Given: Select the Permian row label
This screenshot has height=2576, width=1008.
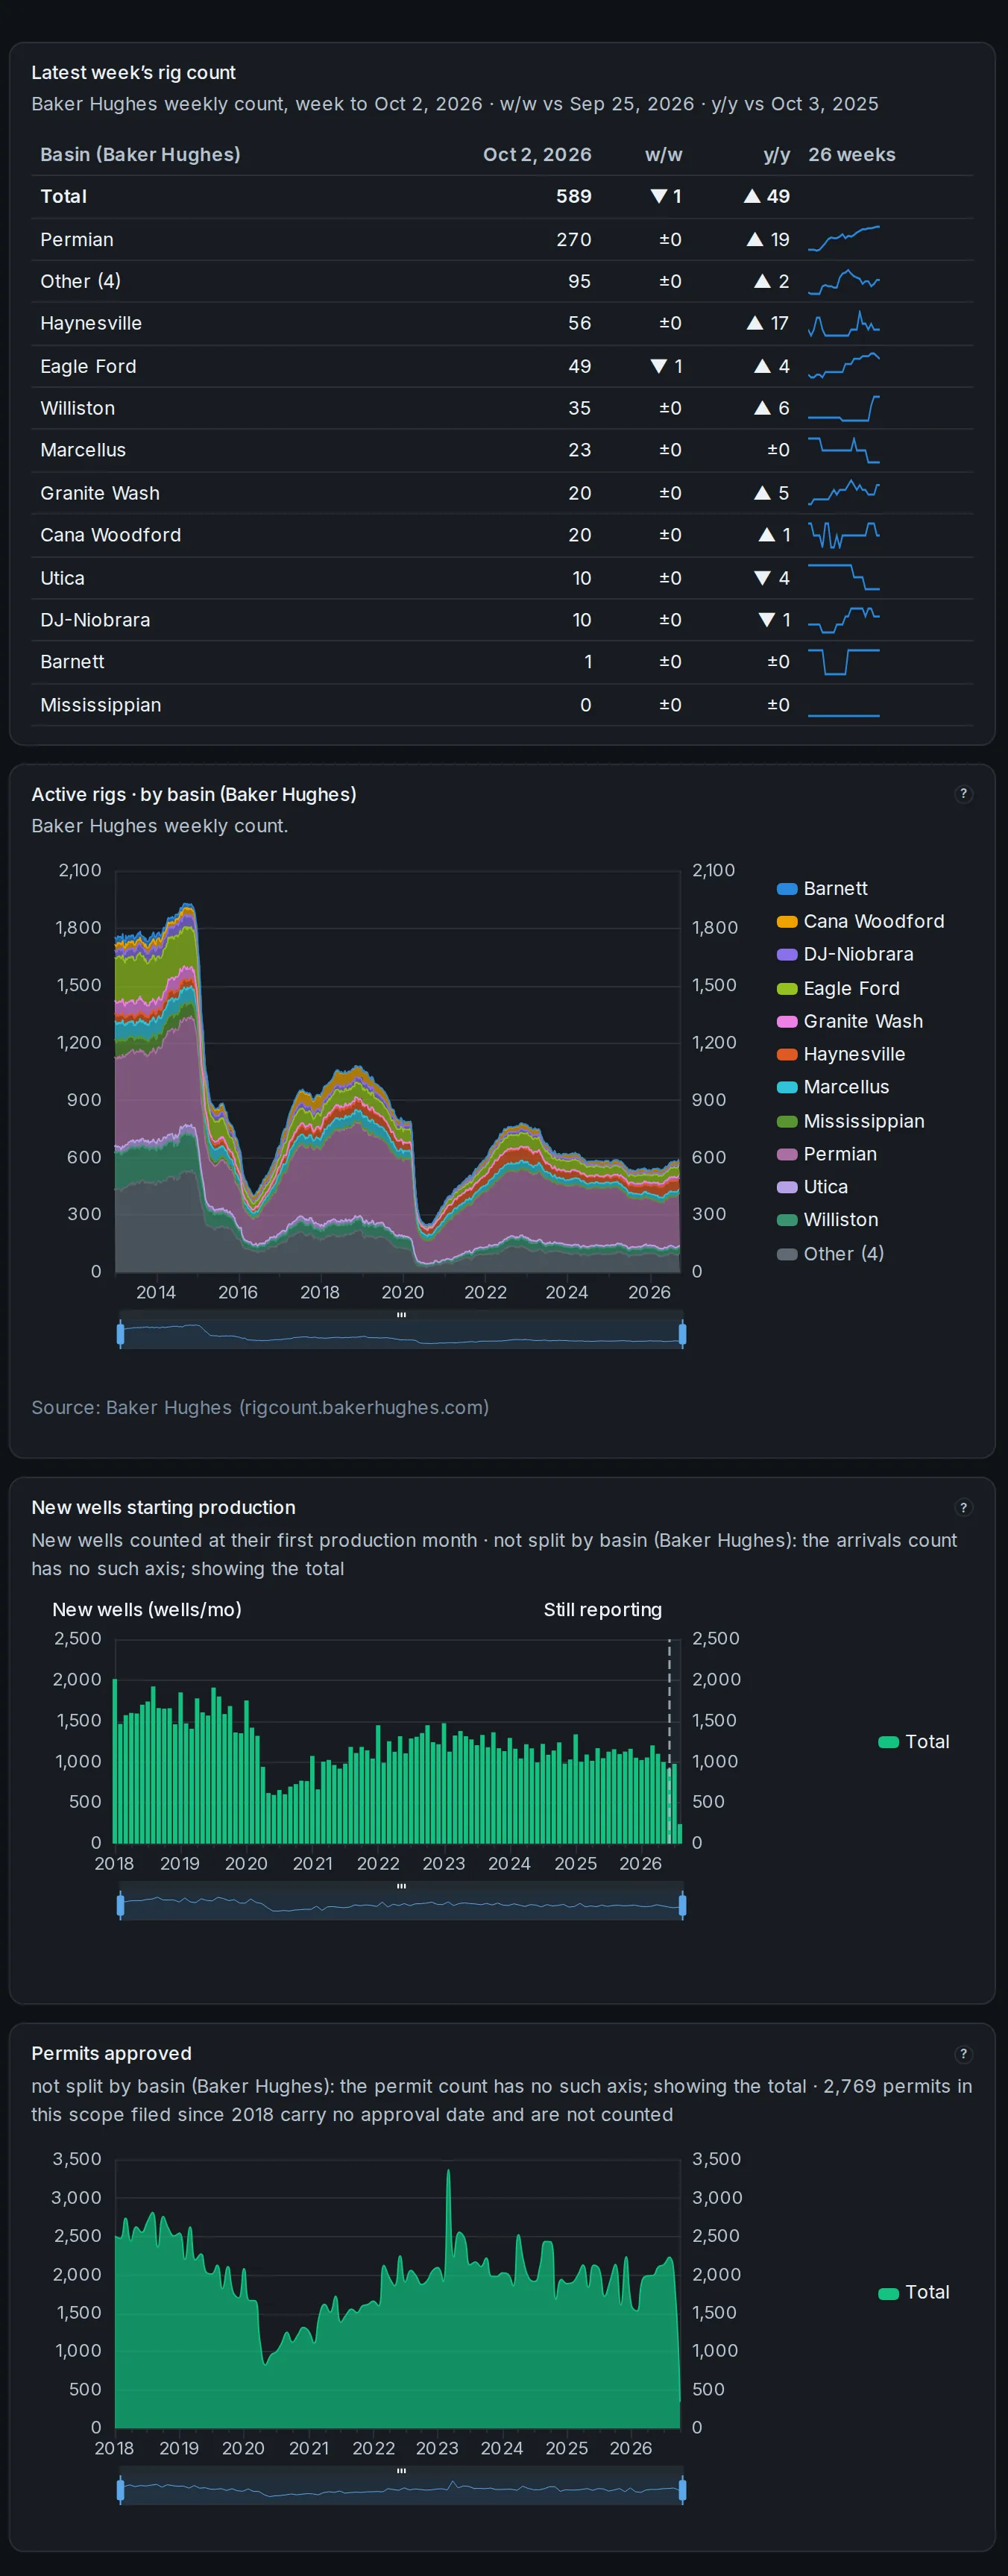Looking at the screenshot, I should click(77, 239).
